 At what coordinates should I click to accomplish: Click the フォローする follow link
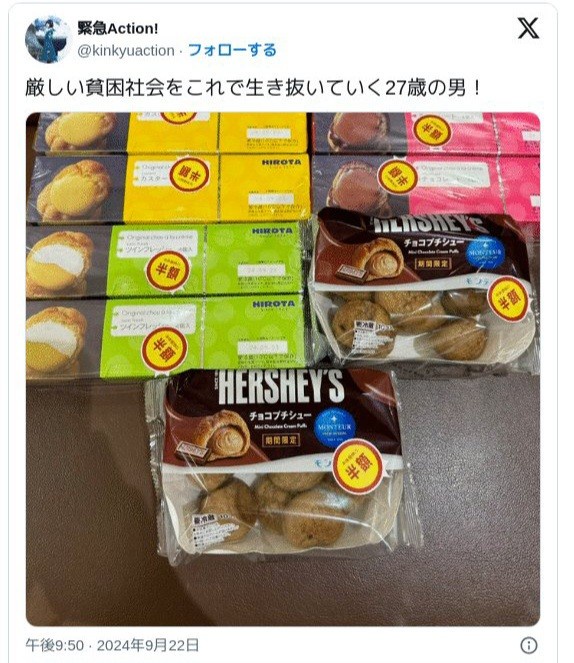coord(232,50)
